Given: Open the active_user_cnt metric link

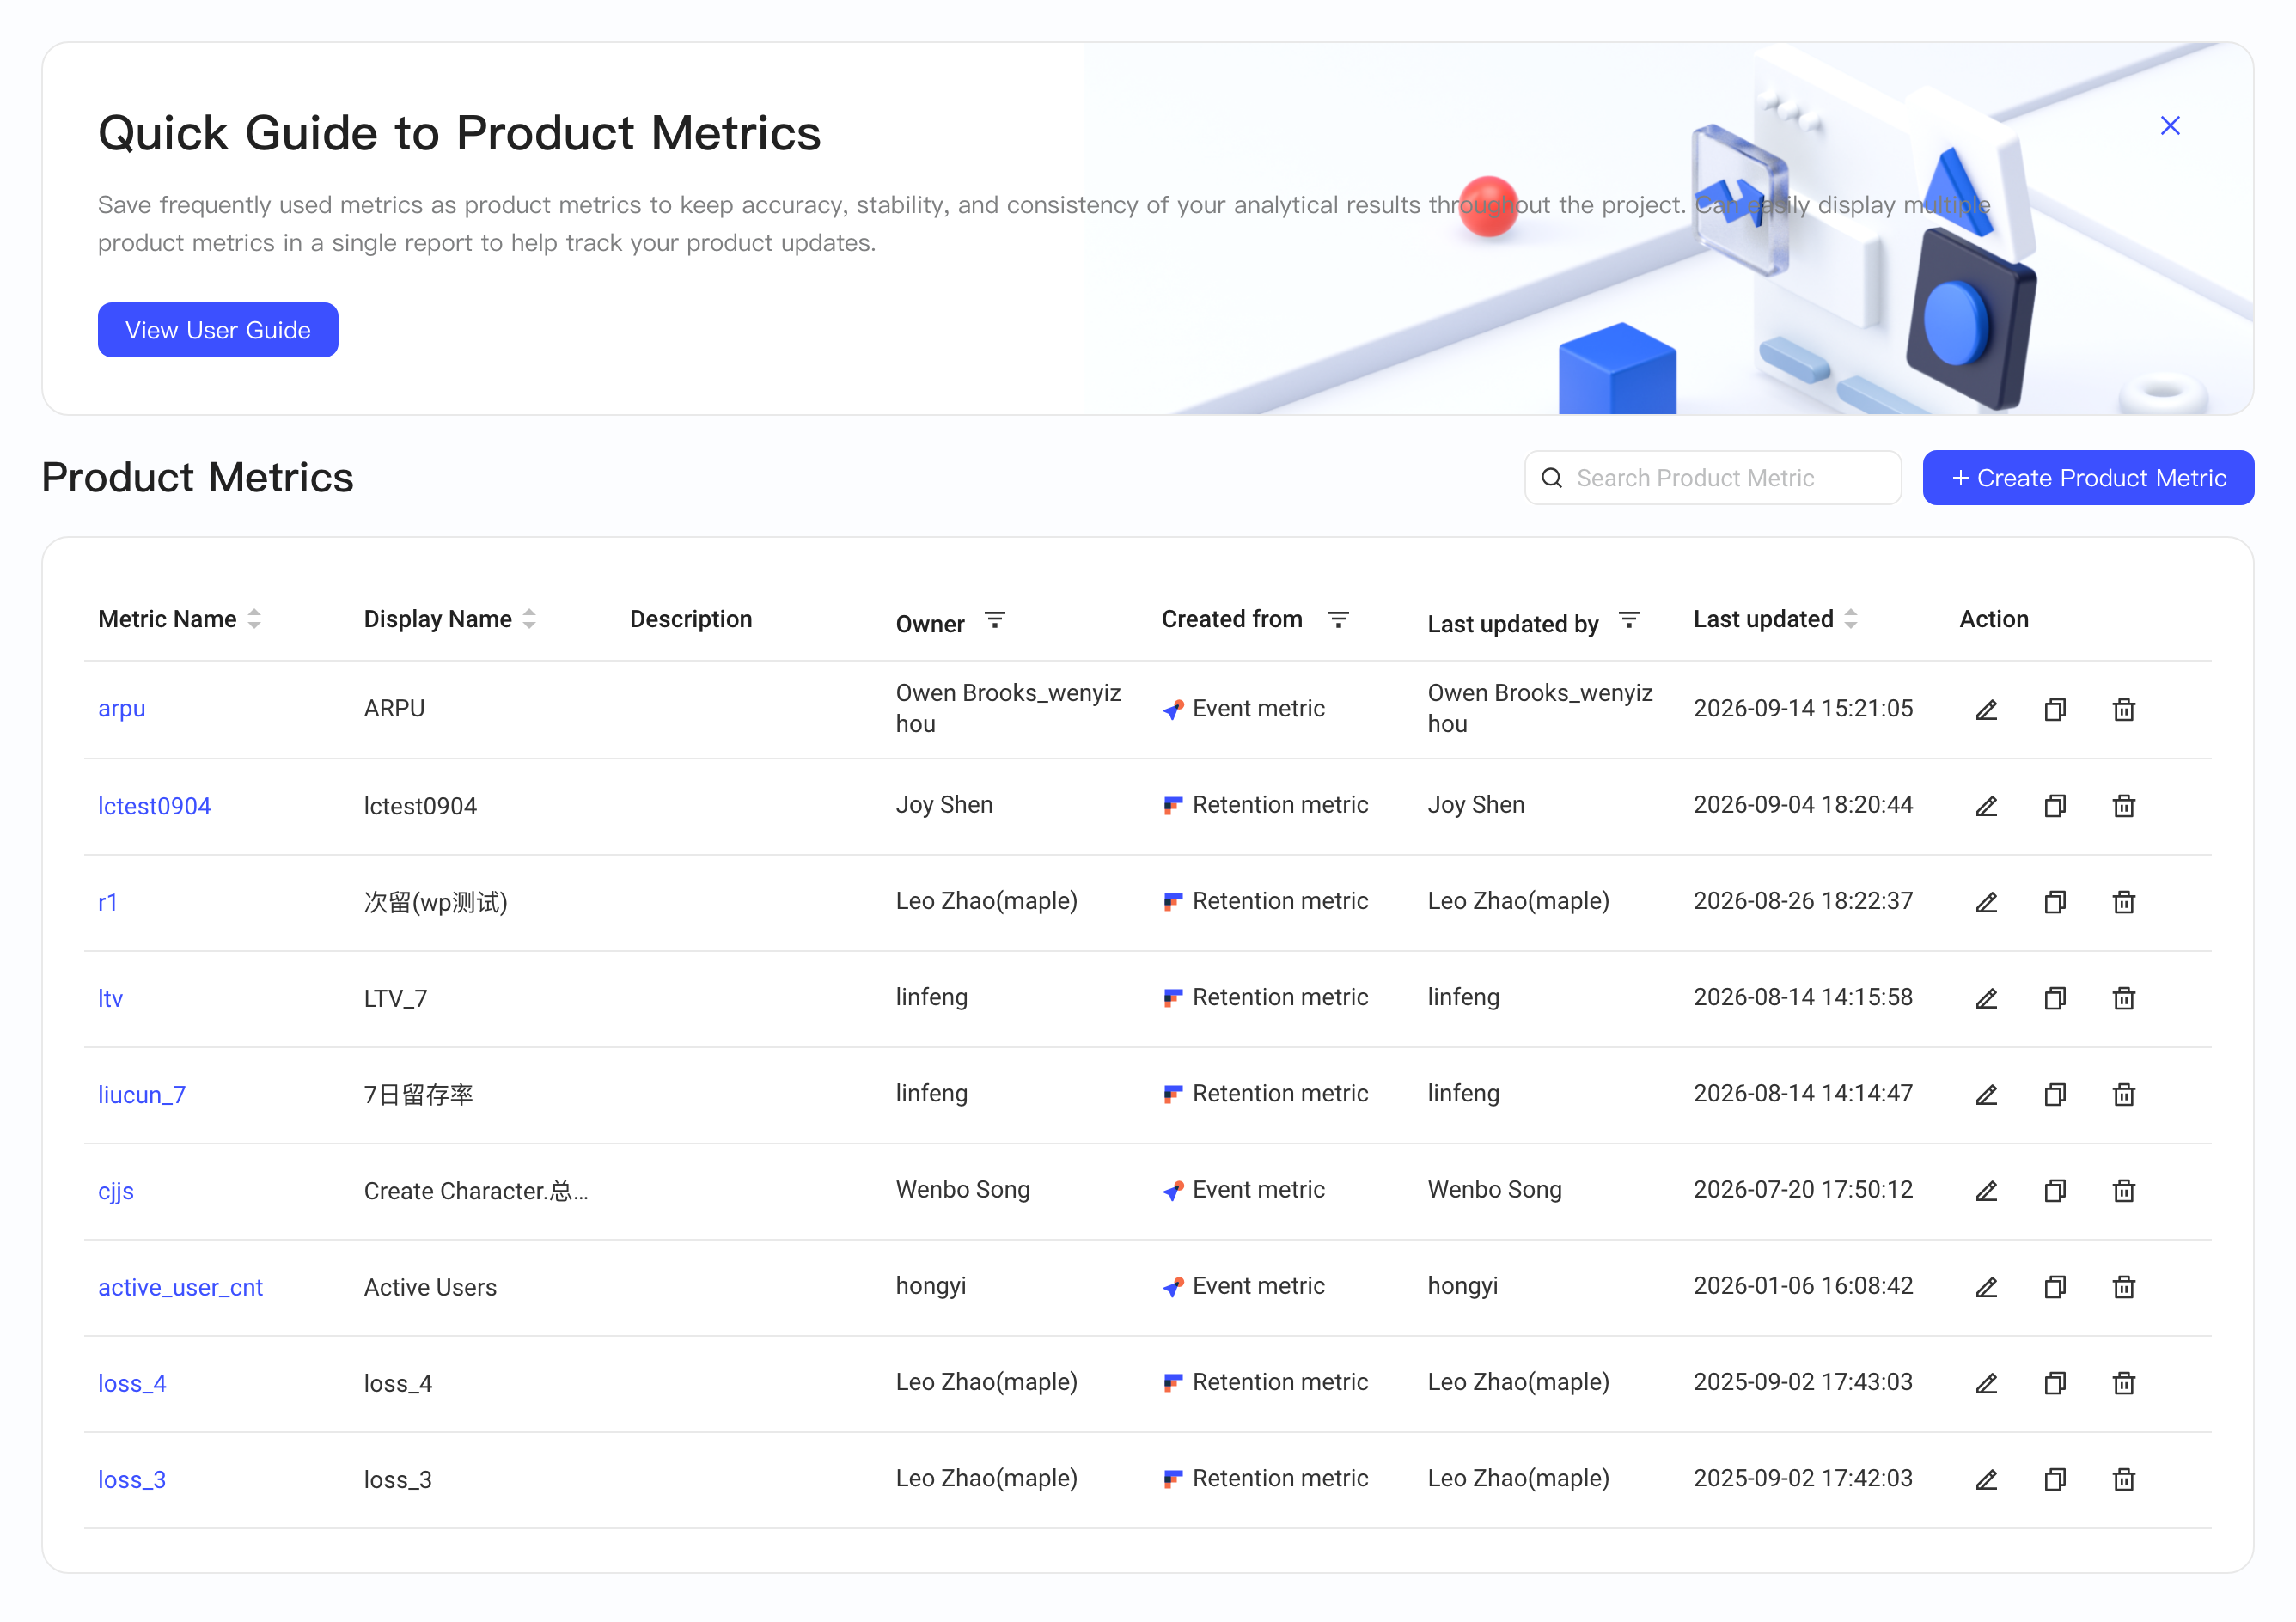Looking at the screenshot, I should pos(181,1287).
